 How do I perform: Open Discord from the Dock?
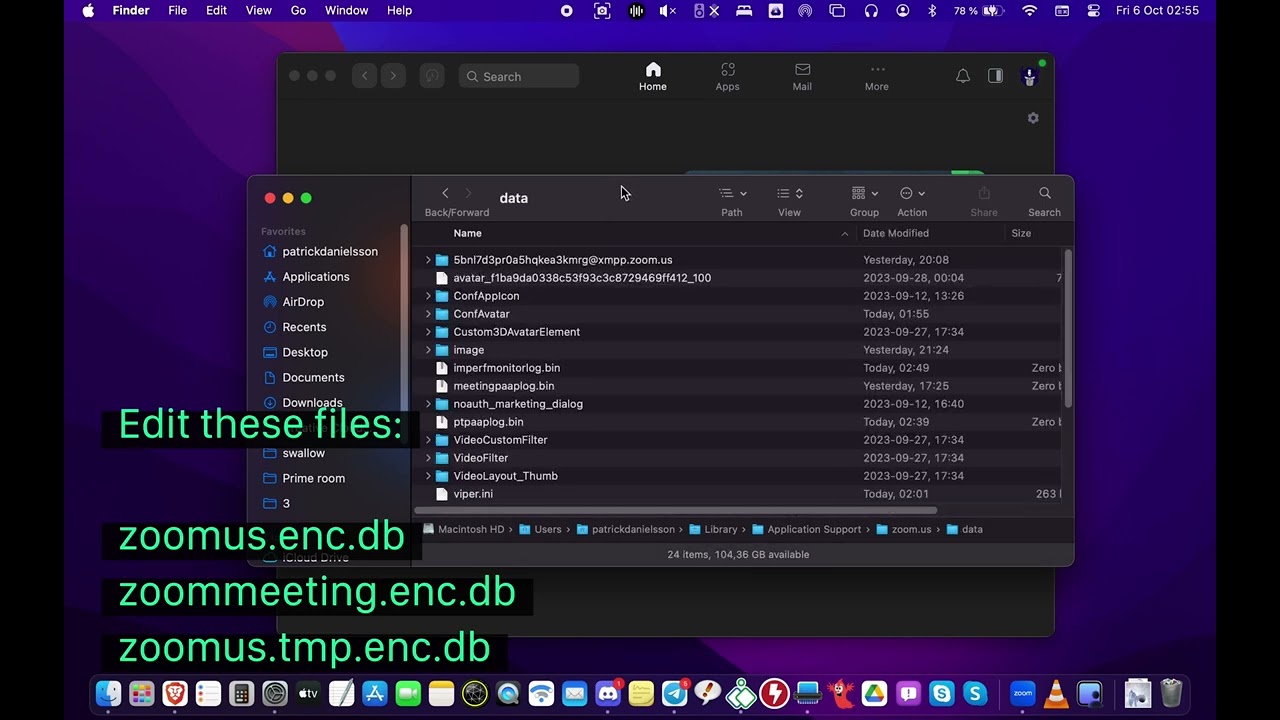point(608,693)
